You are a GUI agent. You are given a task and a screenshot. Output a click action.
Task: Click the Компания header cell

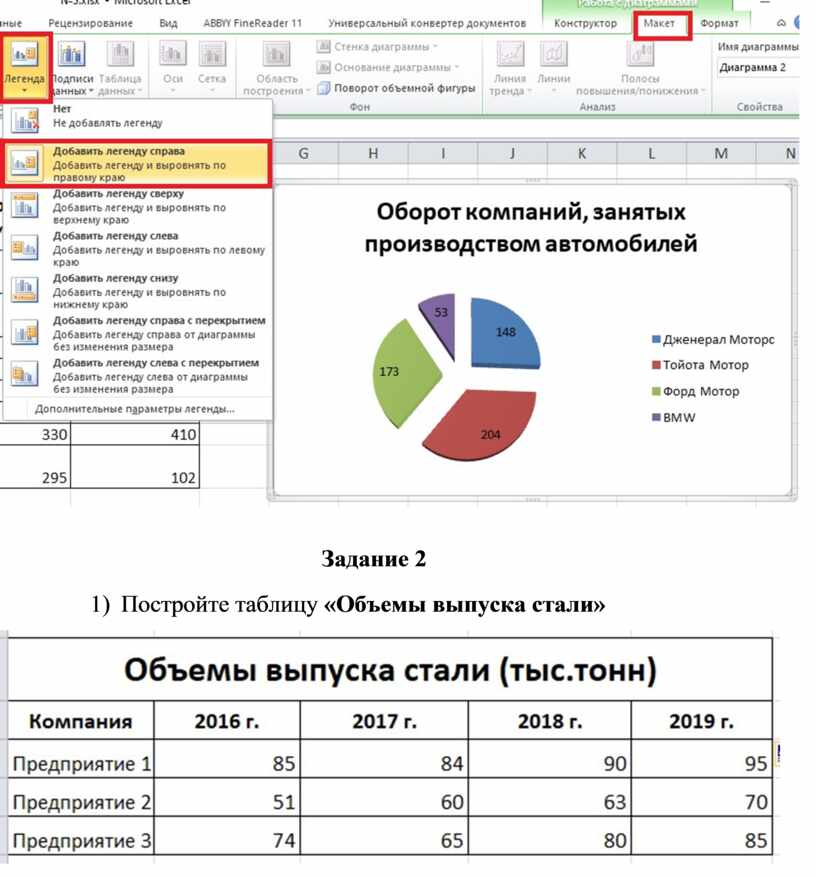pos(81,721)
